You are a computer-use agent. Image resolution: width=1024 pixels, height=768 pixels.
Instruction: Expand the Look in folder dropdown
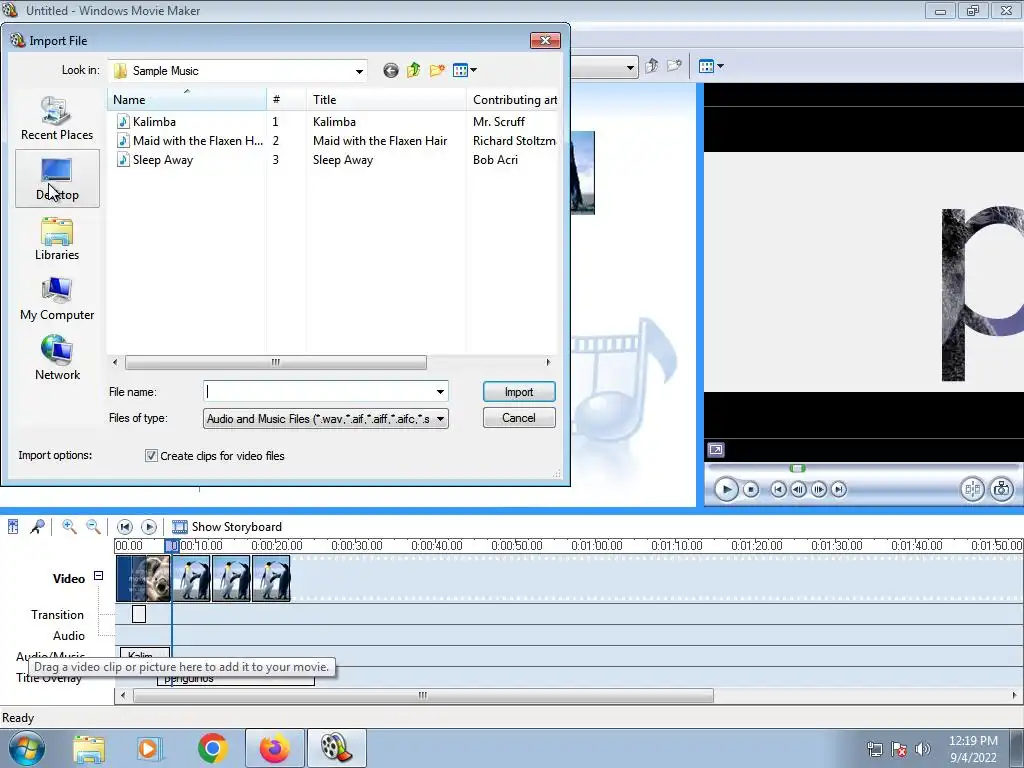tap(359, 71)
